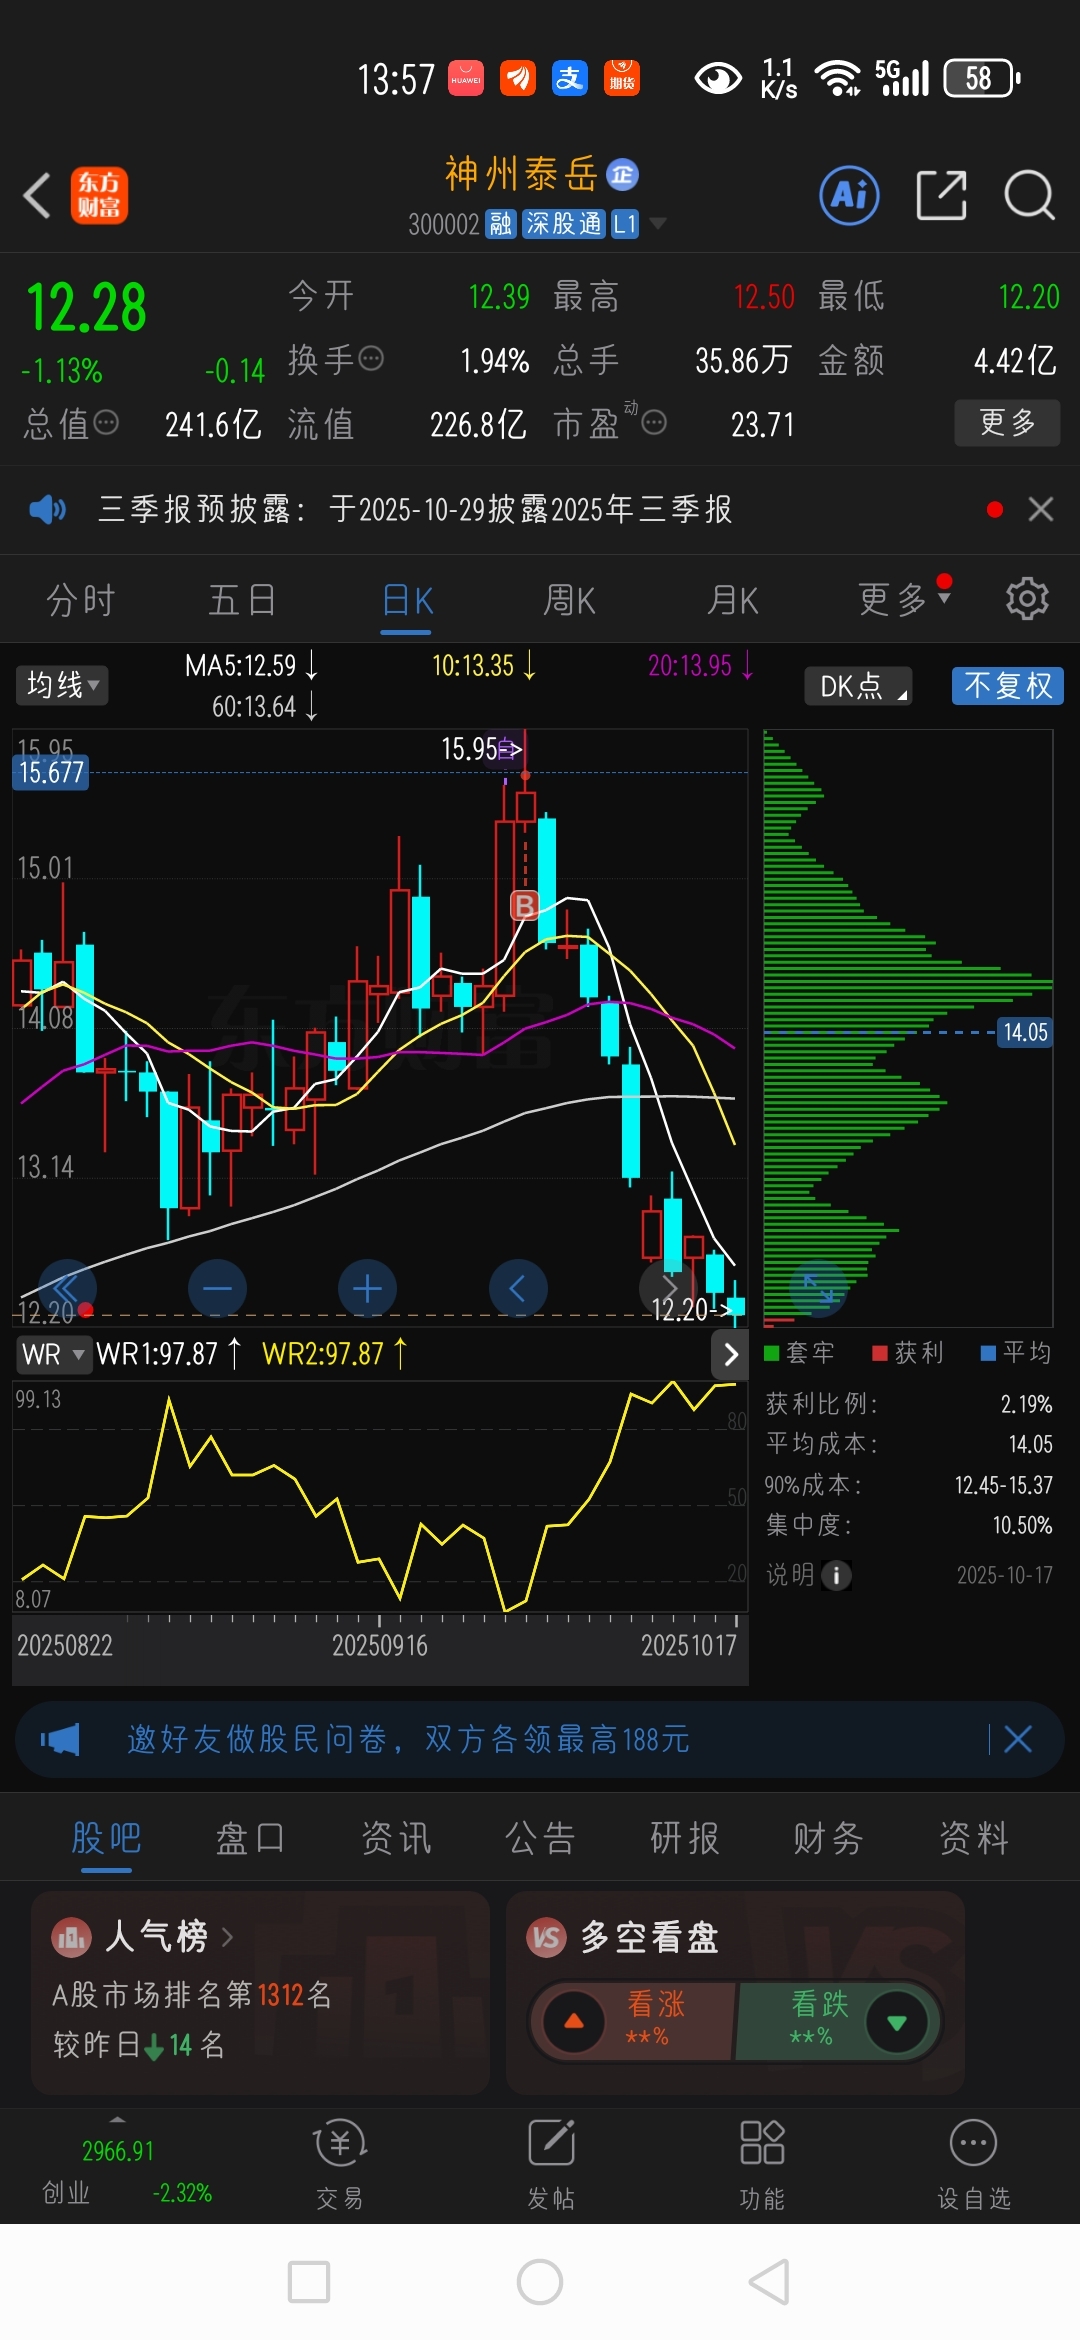The height and width of the screenshot is (2340, 1080).
Task: Open the 均线 indicator dropdown
Action: pyautogui.click(x=62, y=685)
